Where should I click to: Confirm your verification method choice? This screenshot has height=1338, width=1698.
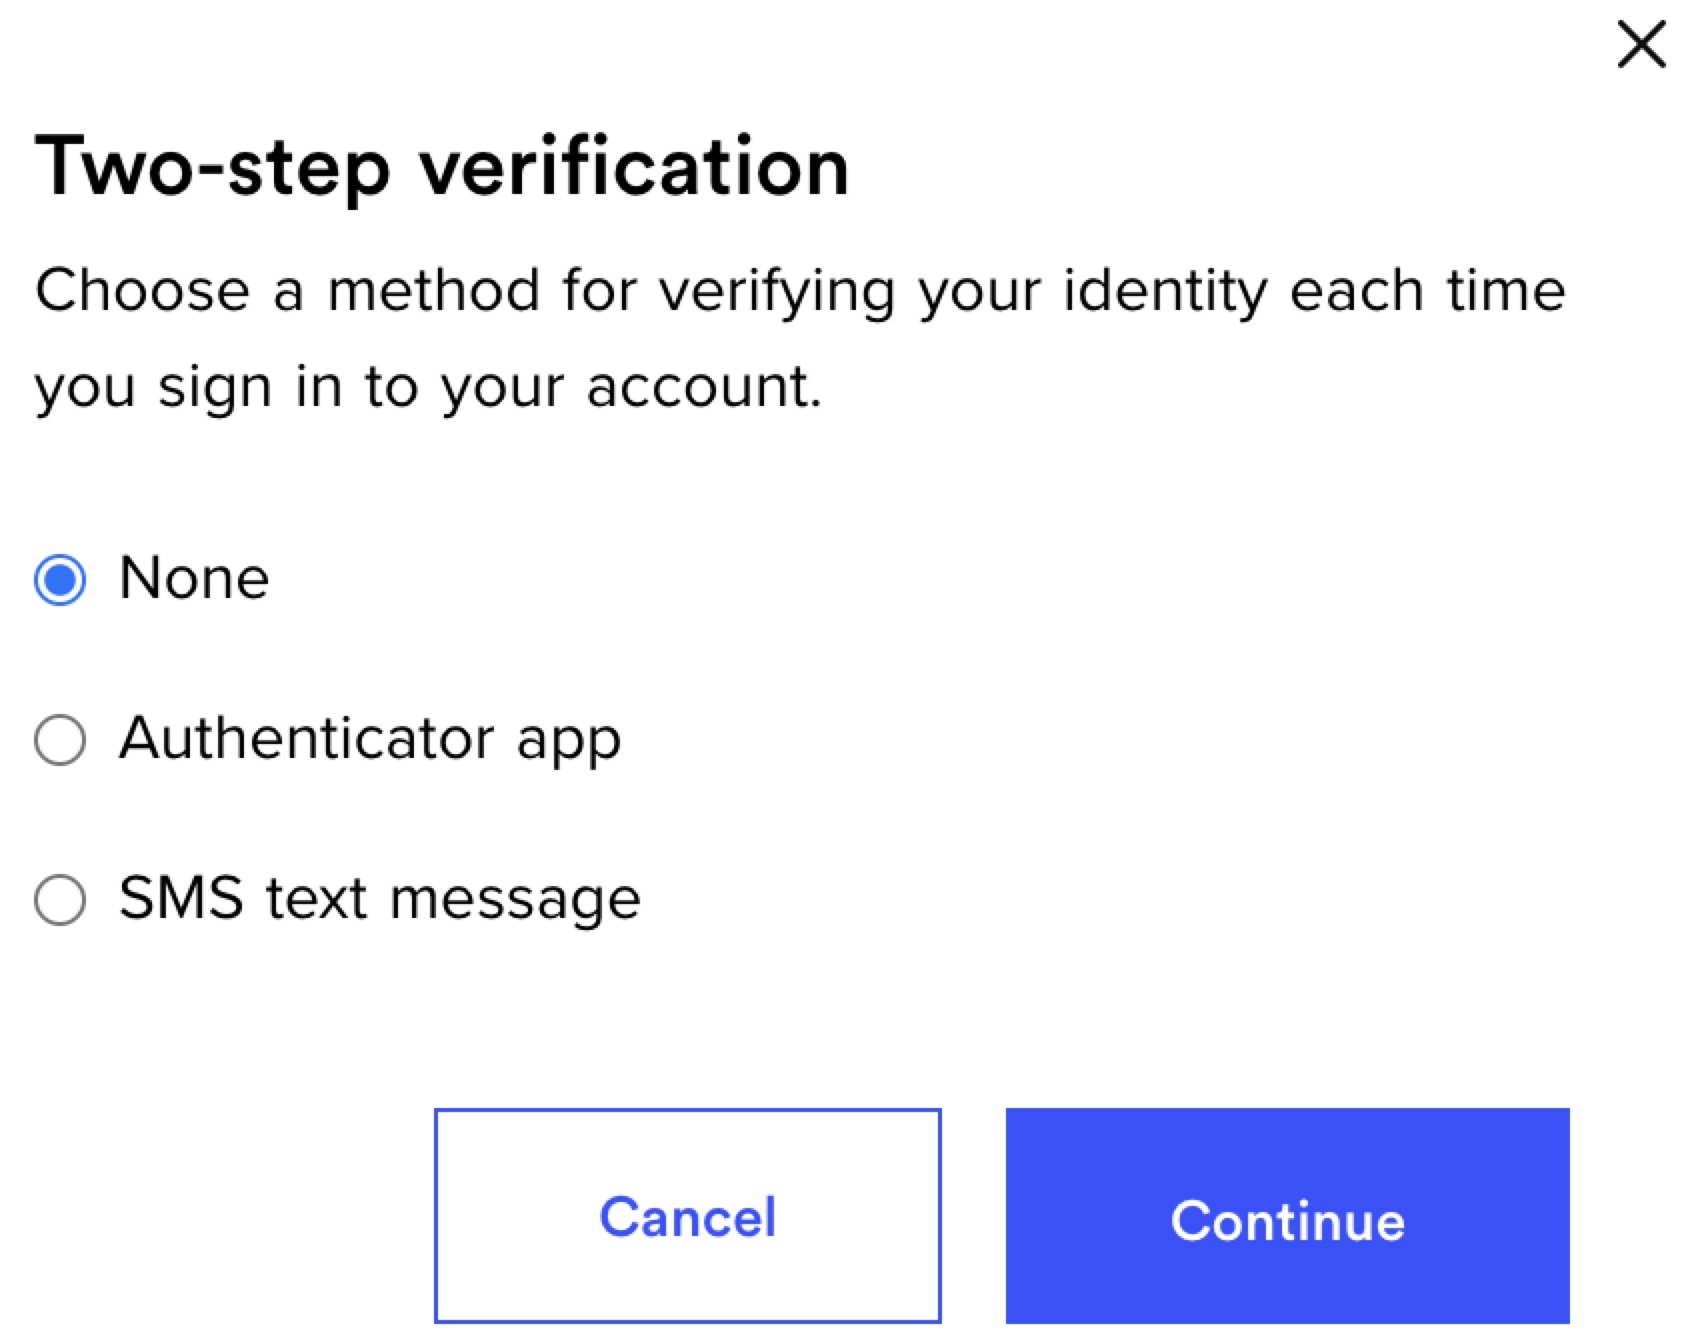point(1288,1219)
